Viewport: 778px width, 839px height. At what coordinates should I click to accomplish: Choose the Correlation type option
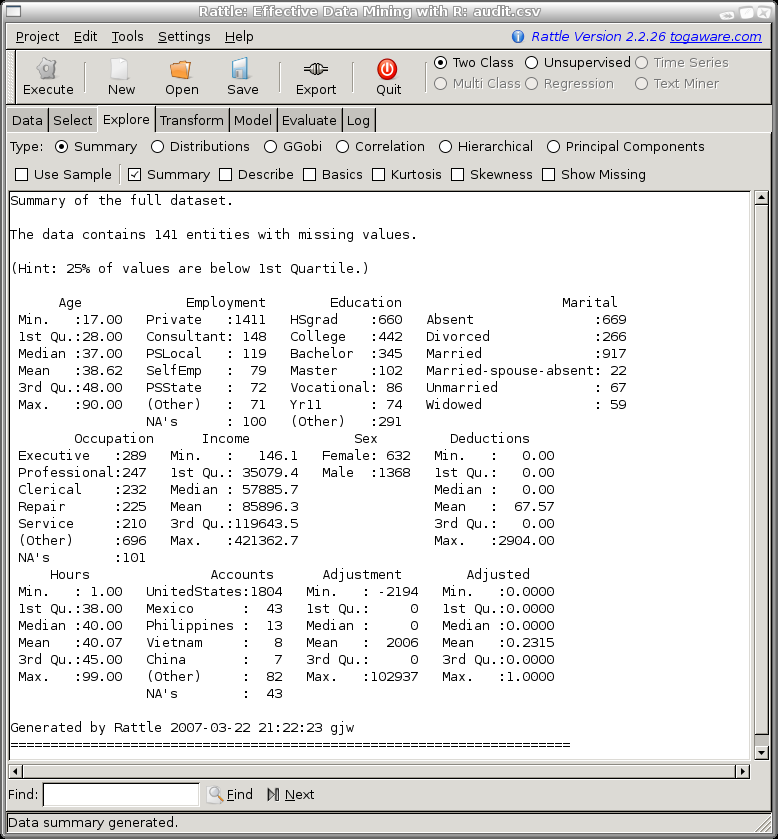[342, 147]
